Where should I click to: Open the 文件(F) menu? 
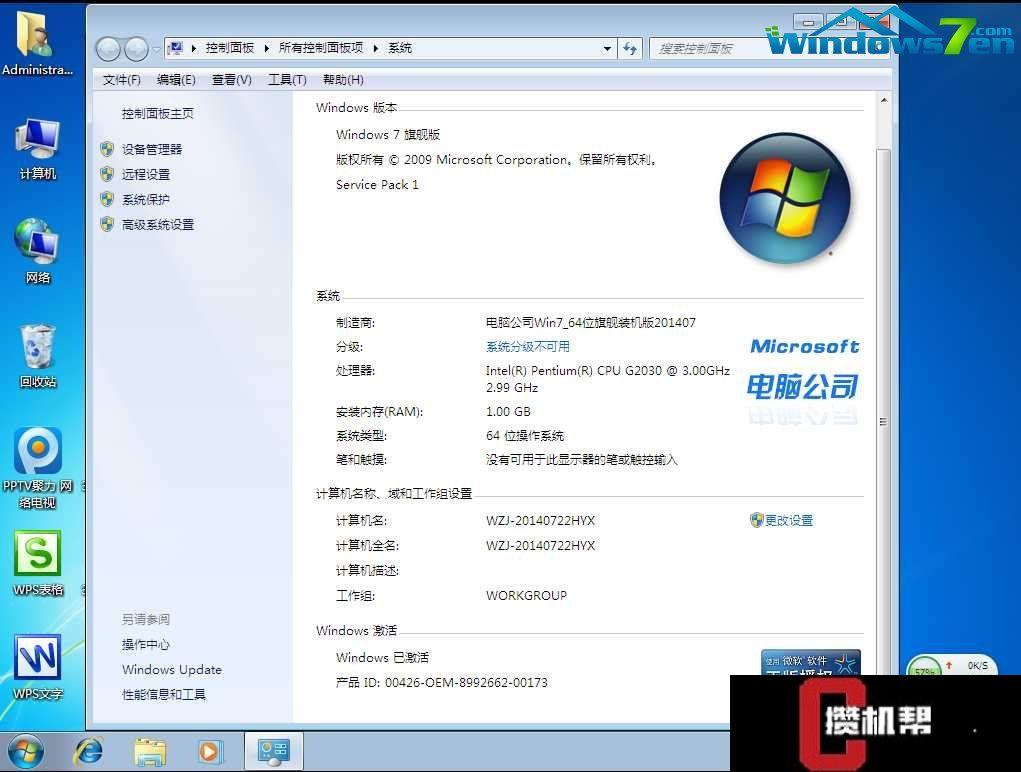coord(122,80)
